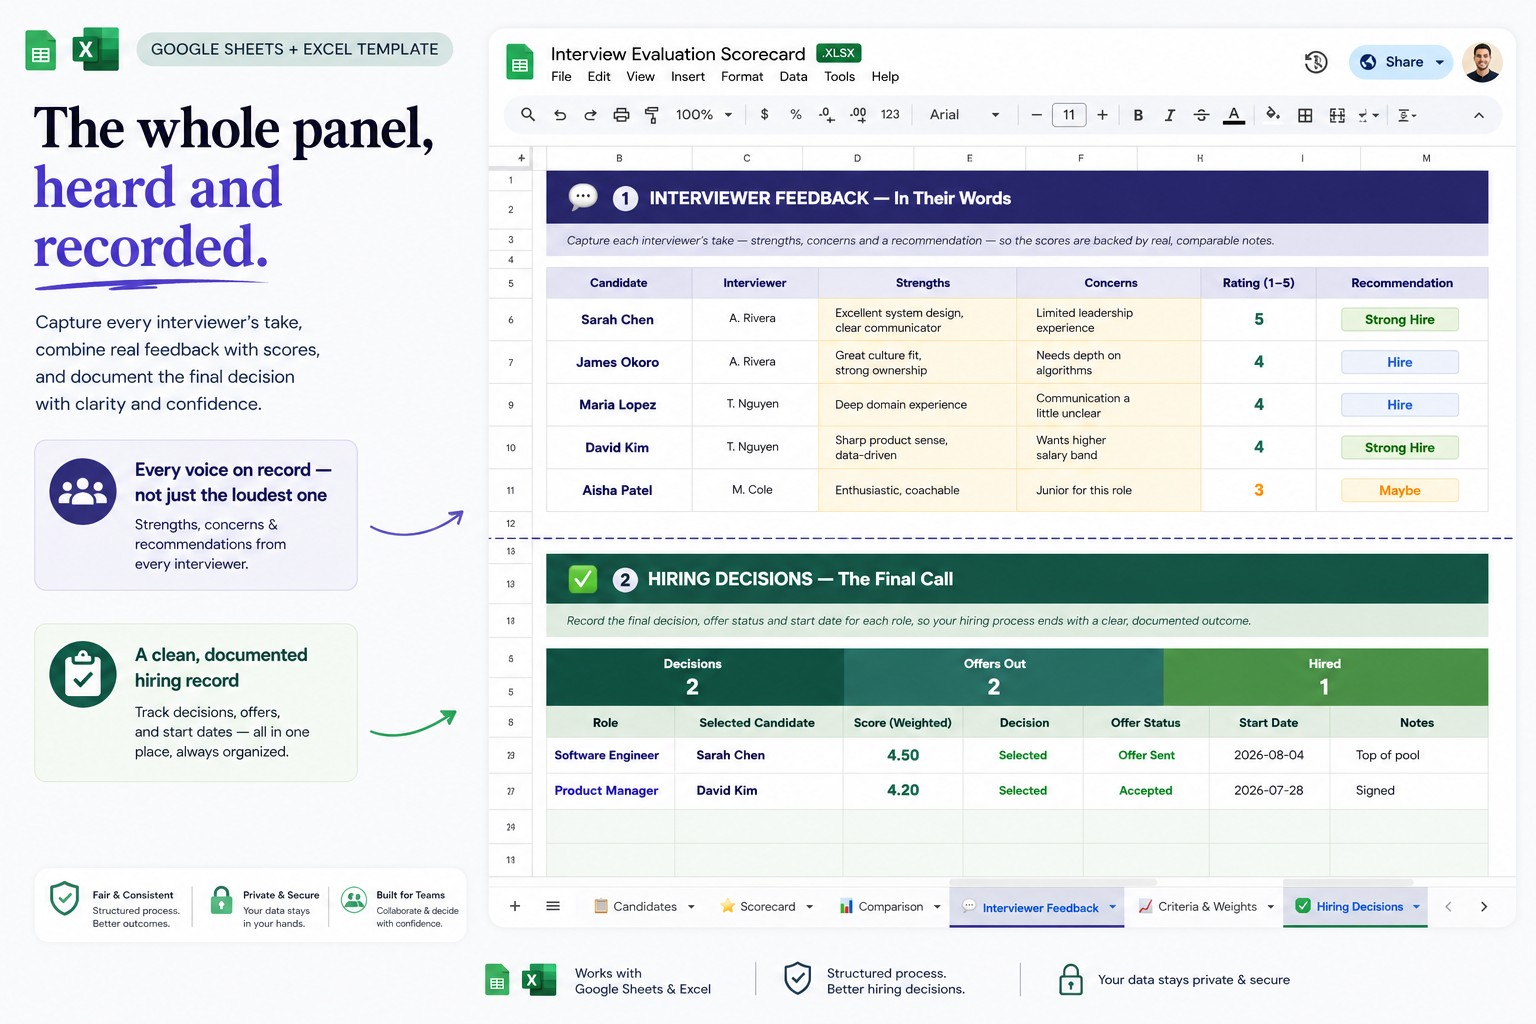Toggle italic formatting
Screen dimensions: 1536x1024
click(x=1169, y=115)
